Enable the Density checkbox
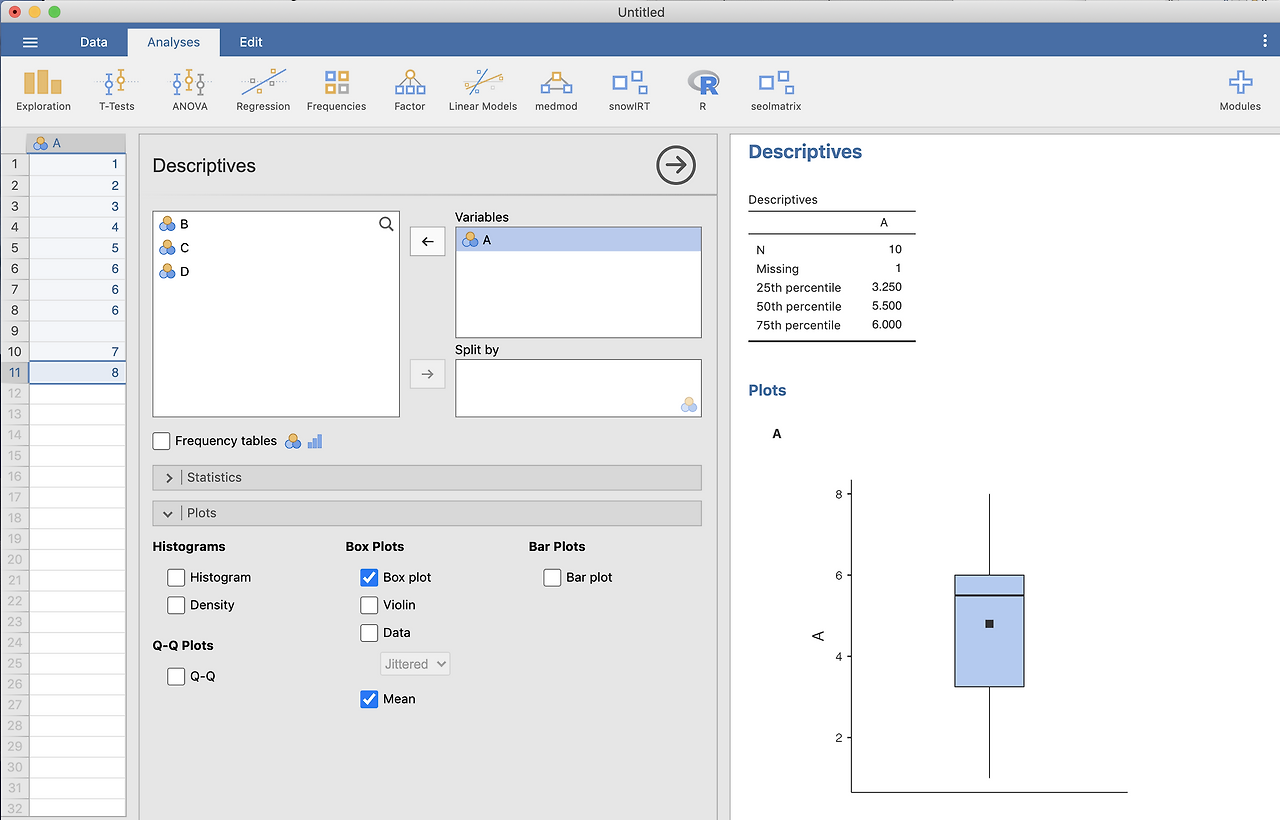Image resolution: width=1280 pixels, height=820 pixels. (176, 605)
